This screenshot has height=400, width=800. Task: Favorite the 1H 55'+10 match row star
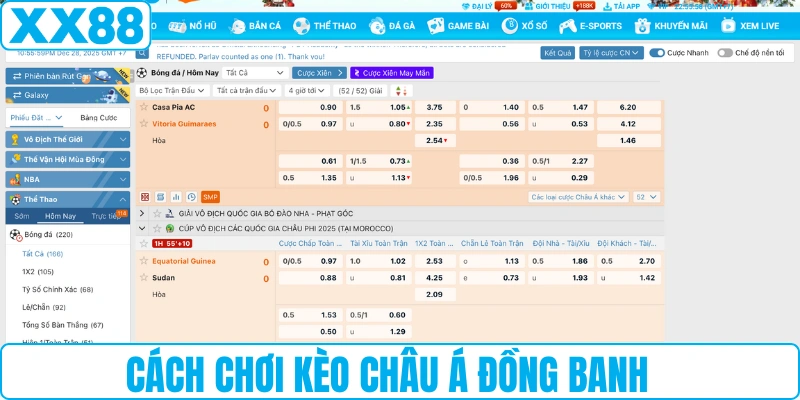(144, 243)
